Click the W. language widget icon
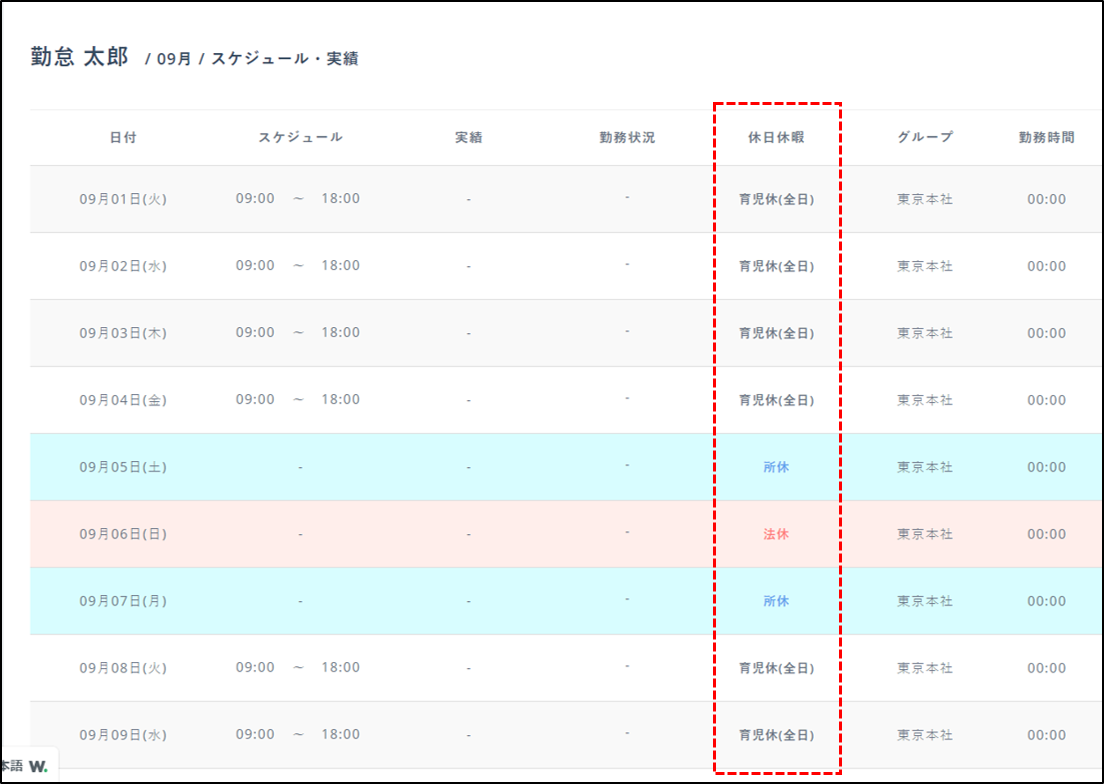This screenshot has width=1104, height=784. 38,766
